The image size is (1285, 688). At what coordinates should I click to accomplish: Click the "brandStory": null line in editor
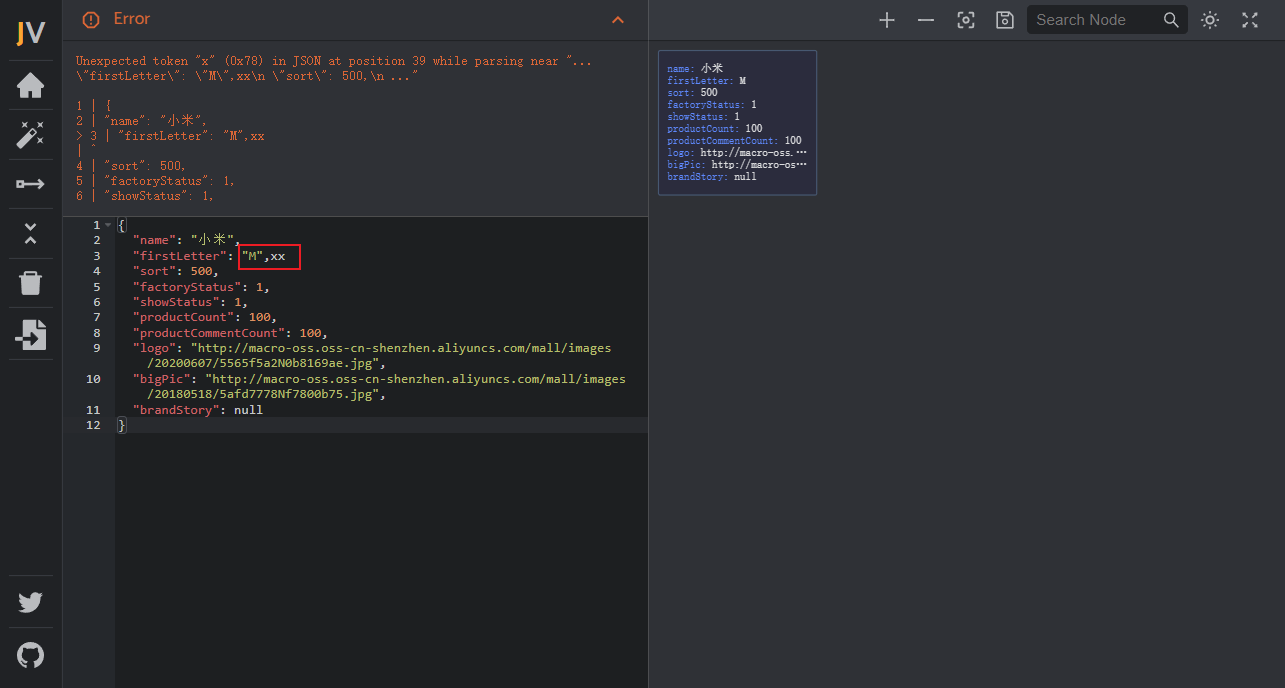[x=197, y=410]
